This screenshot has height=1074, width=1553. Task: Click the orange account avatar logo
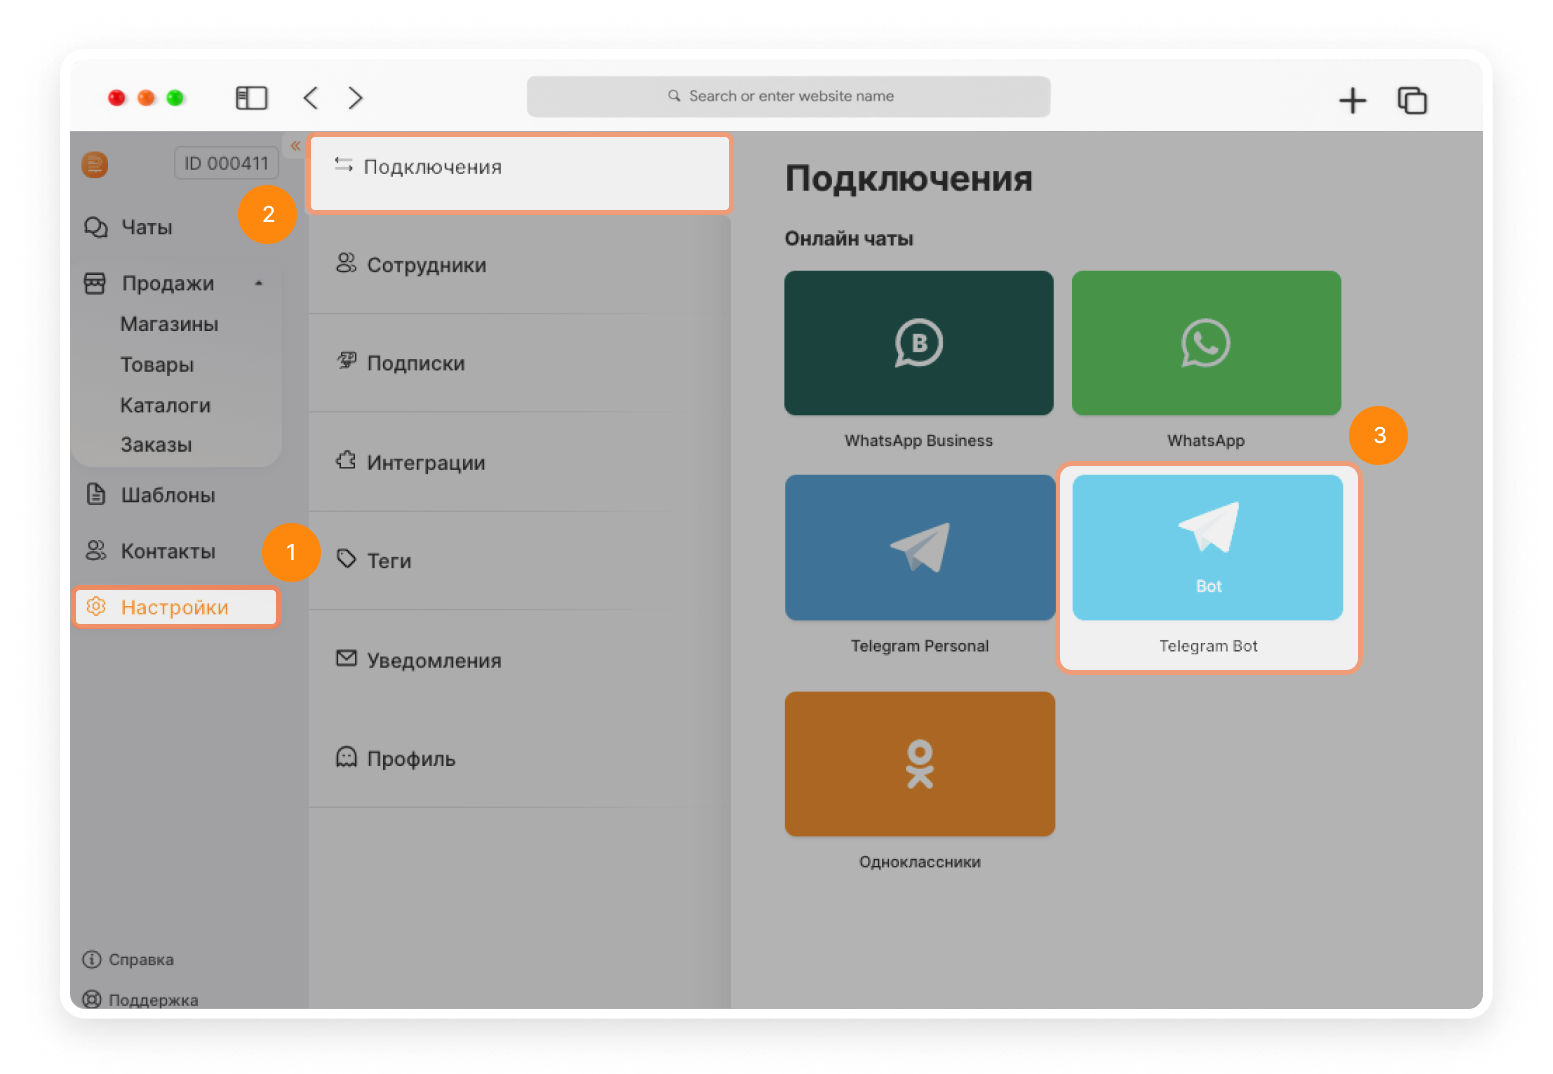click(95, 164)
